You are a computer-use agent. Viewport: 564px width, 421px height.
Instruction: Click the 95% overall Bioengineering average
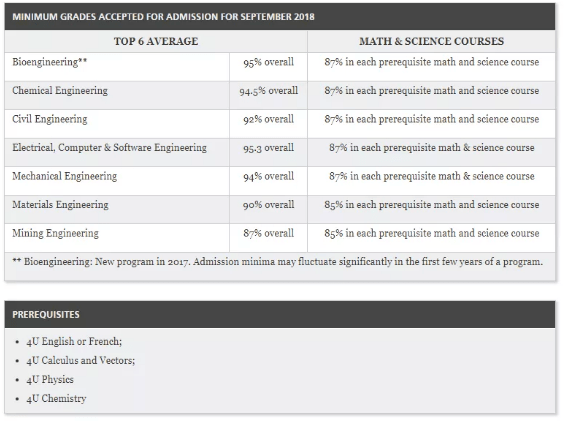268,62
